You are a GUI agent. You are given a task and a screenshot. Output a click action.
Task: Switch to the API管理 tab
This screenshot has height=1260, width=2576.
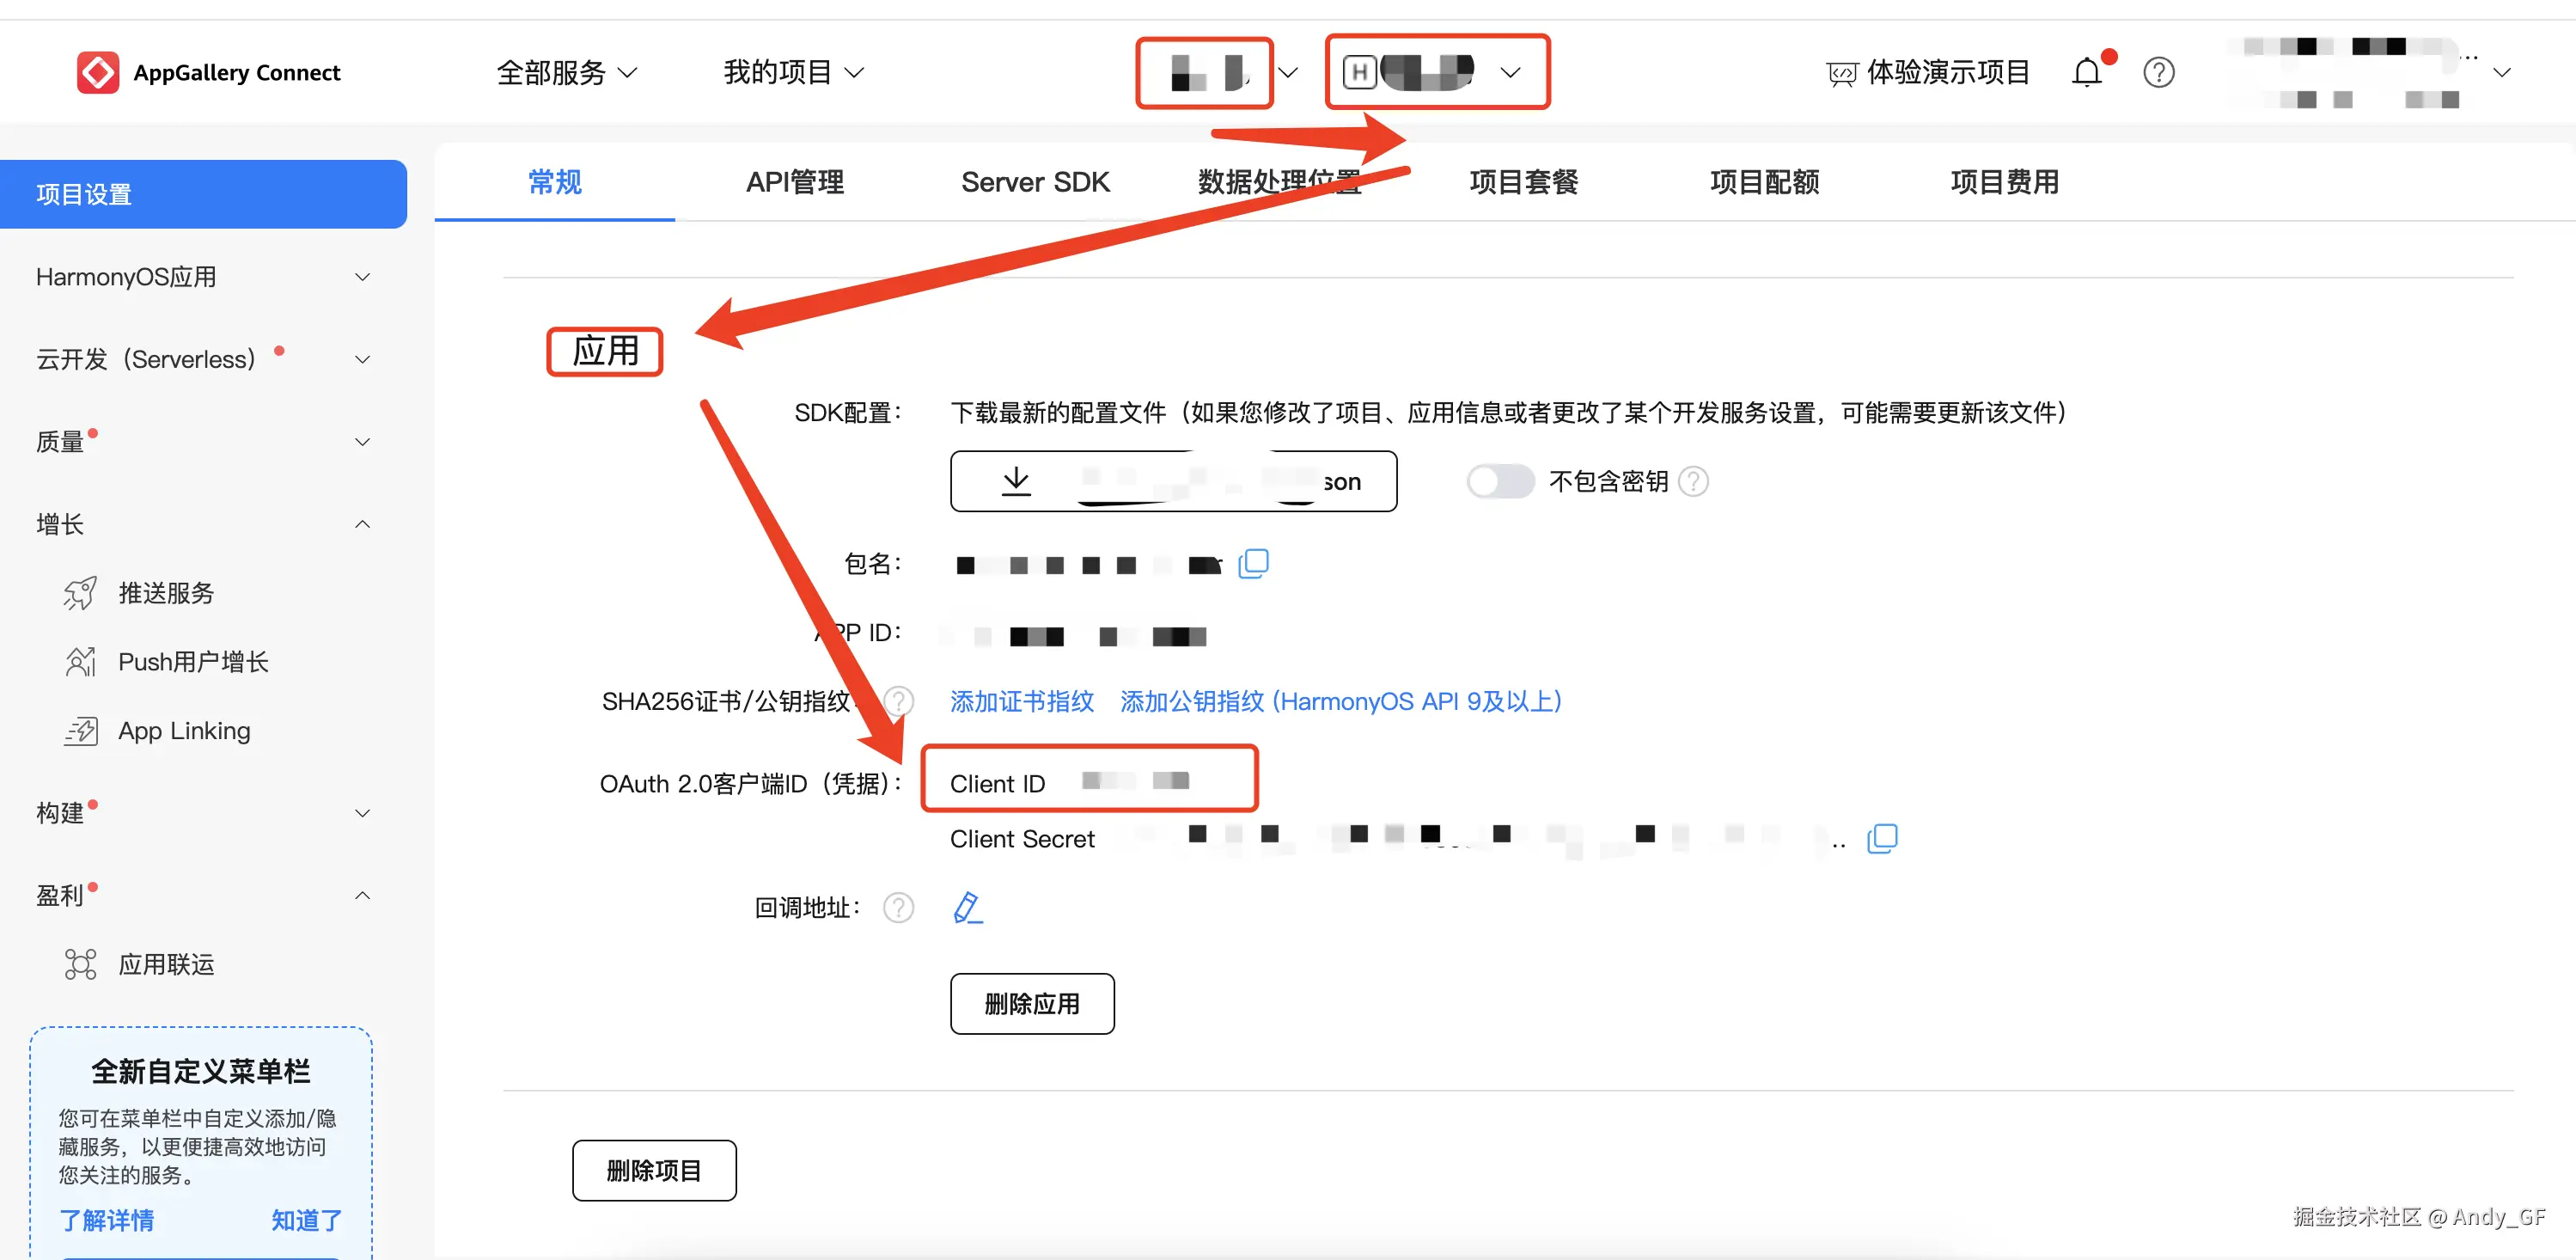click(794, 182)
